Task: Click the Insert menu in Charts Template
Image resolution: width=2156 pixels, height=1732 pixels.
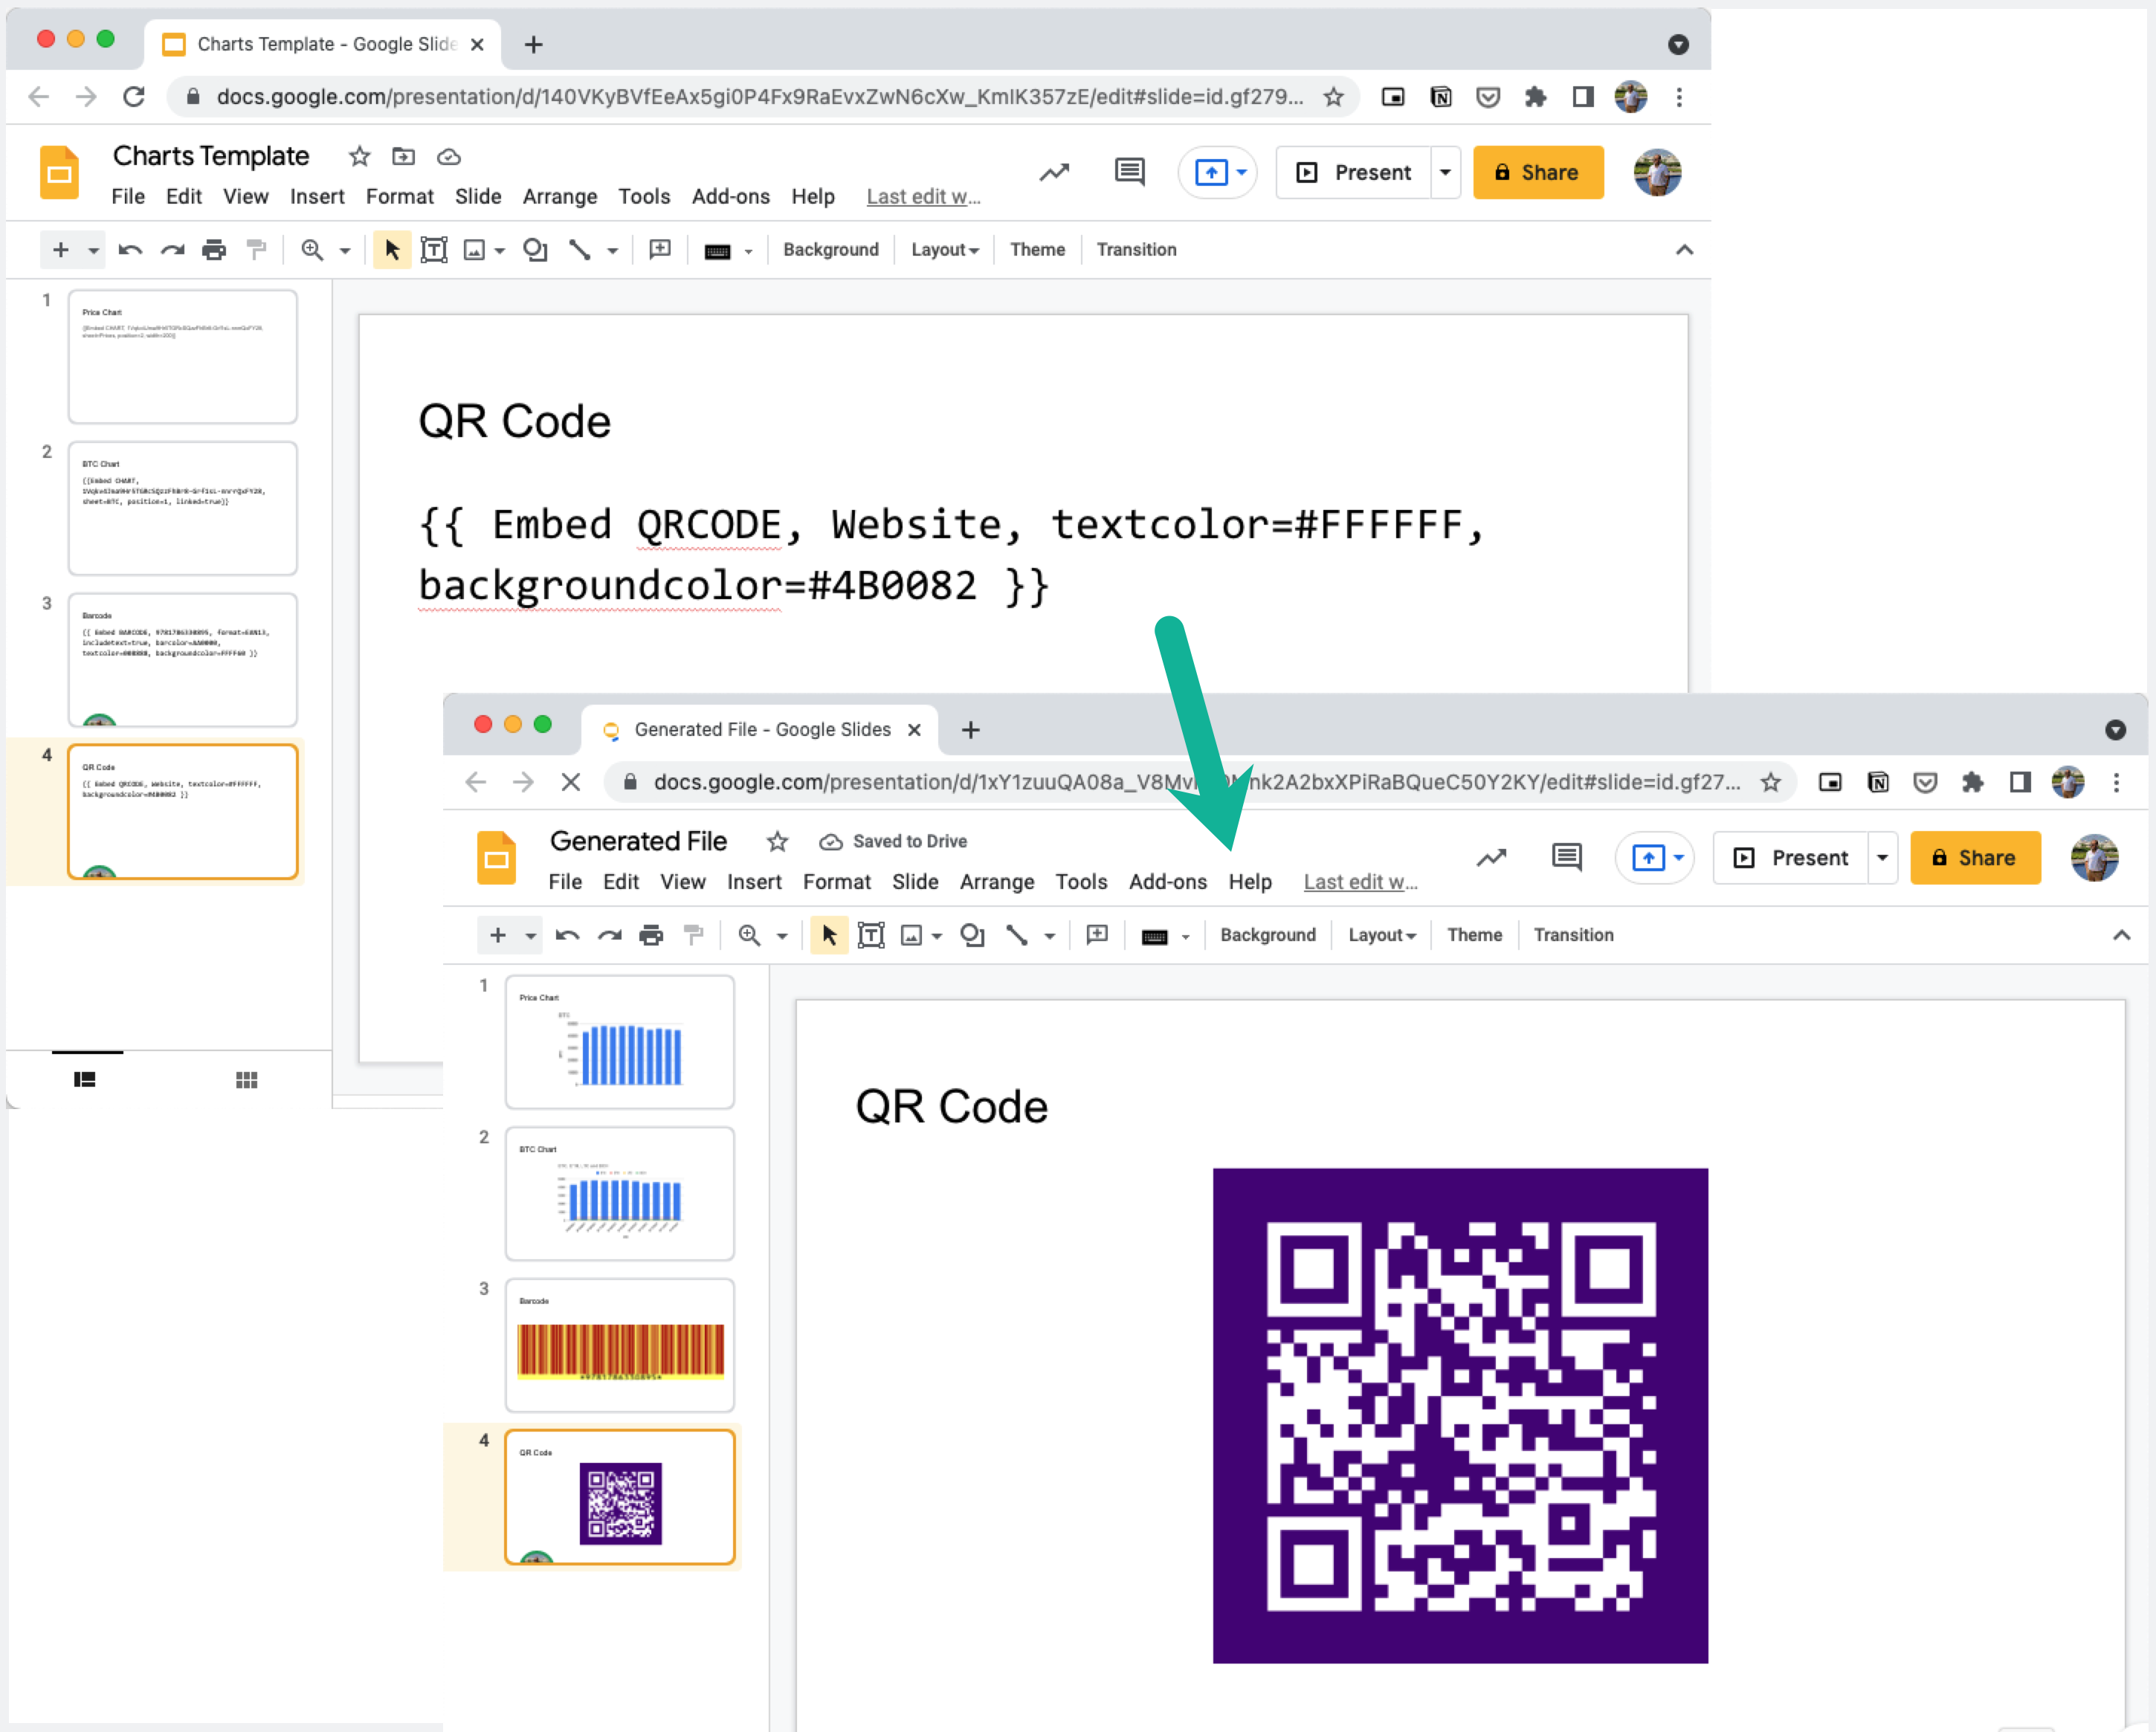Action: (316, 196)
